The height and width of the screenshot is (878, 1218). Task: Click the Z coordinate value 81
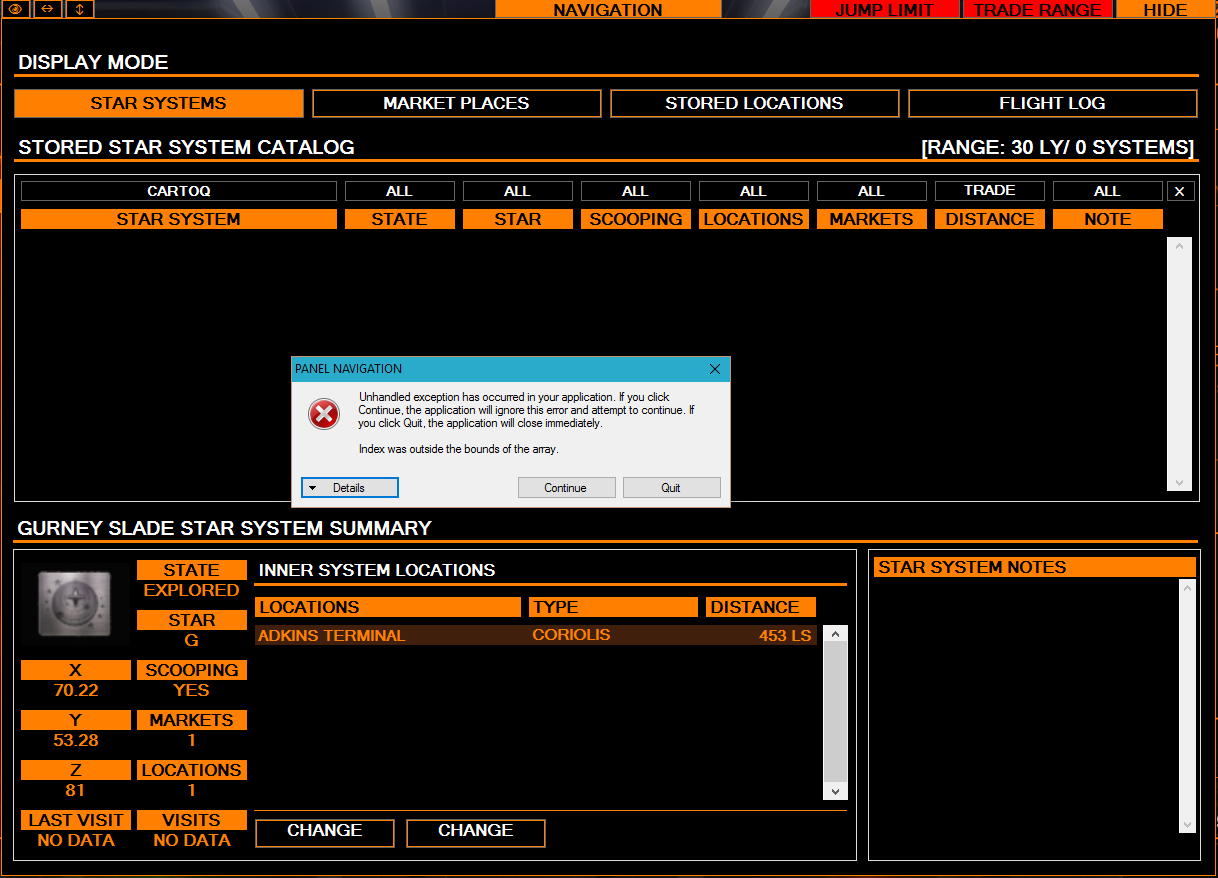(x=76, y=790)
